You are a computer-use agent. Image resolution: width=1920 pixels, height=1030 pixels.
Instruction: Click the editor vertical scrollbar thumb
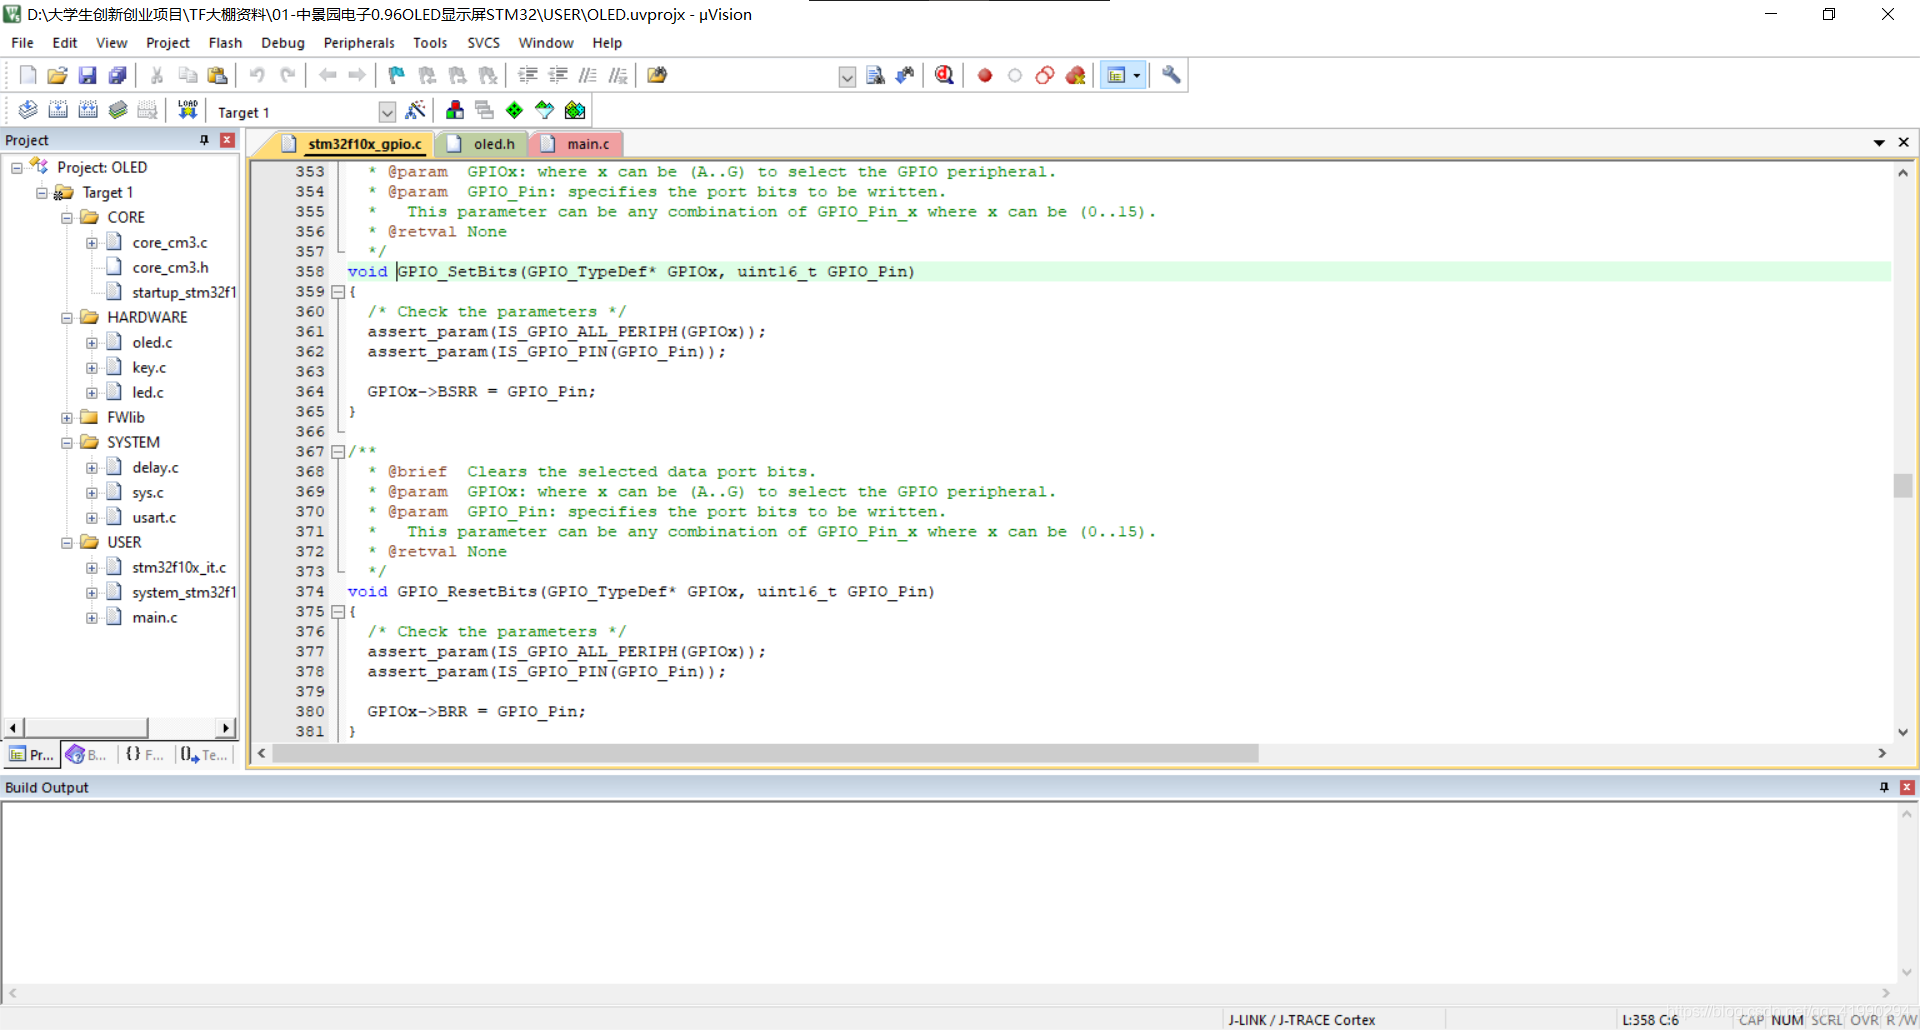pos(1903,485)
